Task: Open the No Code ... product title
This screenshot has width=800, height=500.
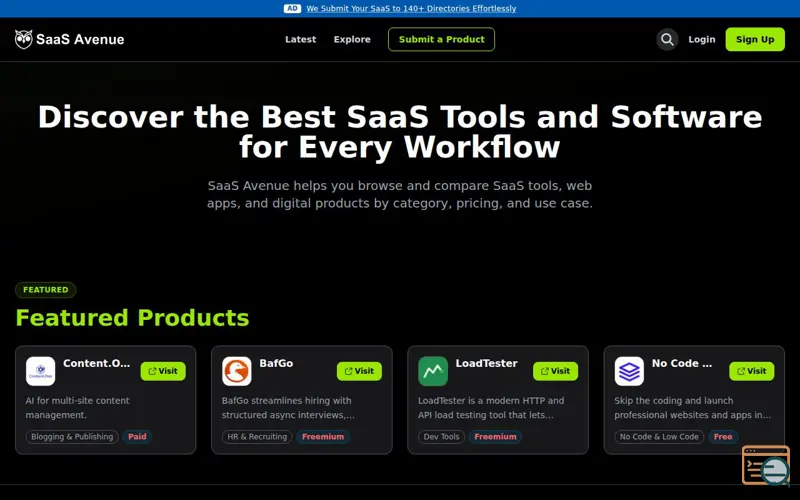Action: coord(682,363)
